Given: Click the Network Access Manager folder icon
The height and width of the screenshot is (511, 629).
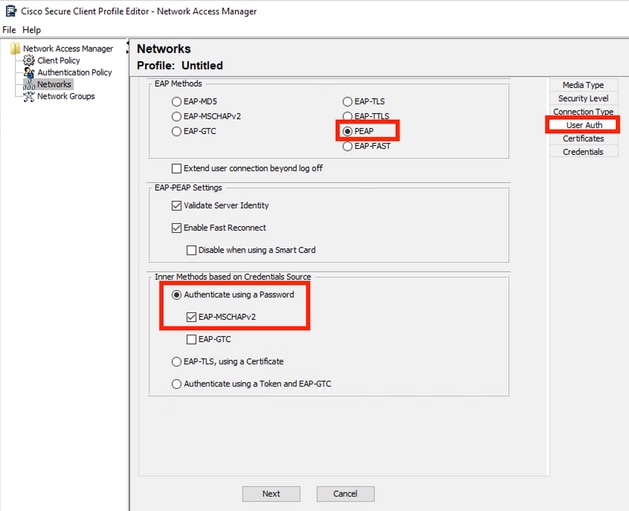Looking at the screenshot, I should (15, 49).
